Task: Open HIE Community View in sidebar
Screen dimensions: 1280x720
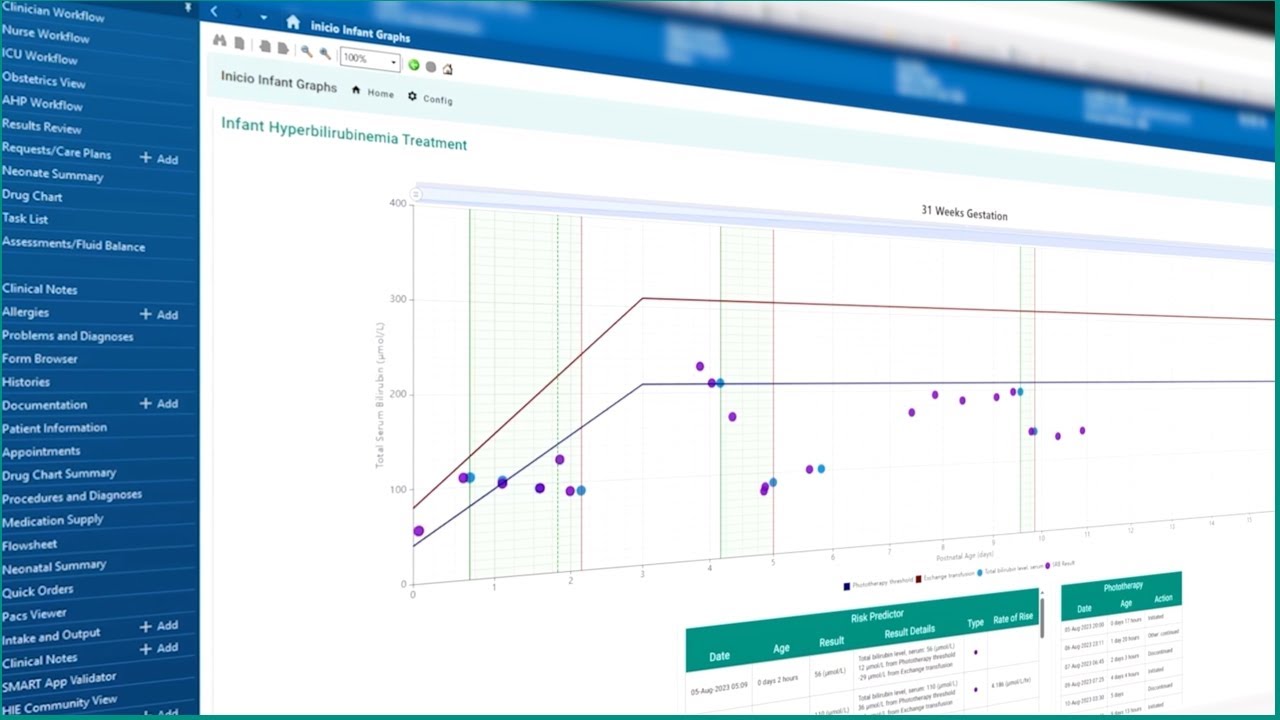Action: pos(60,705)
